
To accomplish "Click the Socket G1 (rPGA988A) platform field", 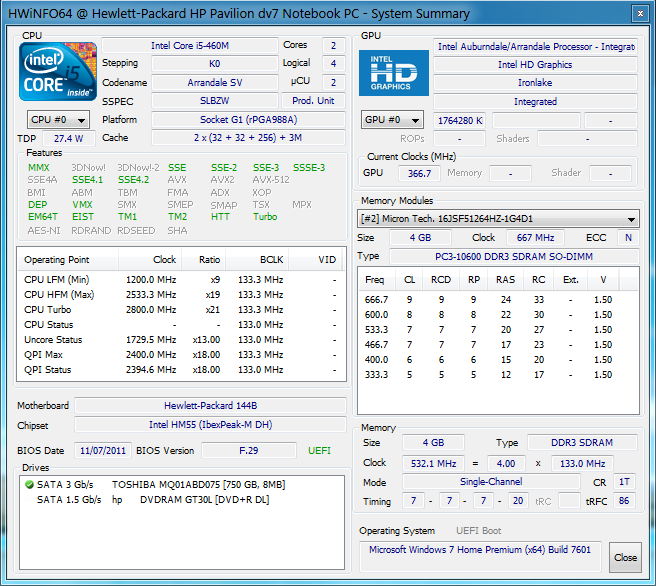I will [x=249, y=120].
